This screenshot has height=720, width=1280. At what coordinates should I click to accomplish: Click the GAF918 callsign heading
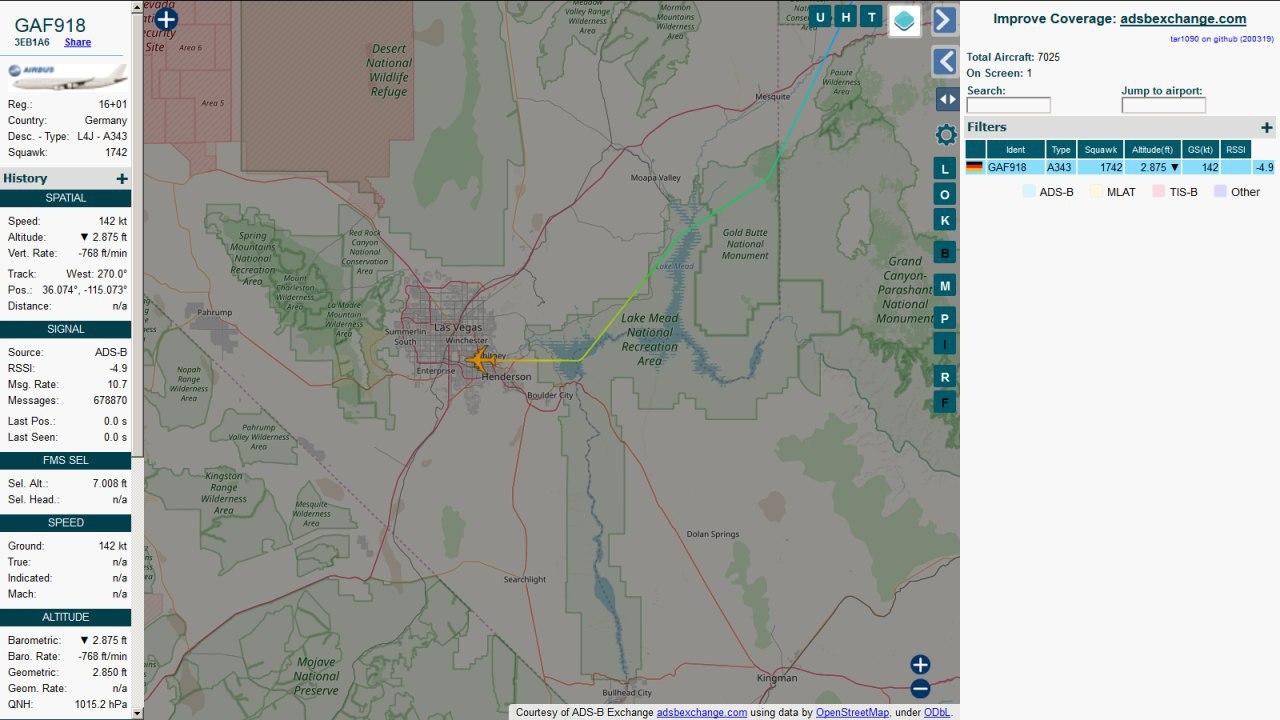pos(50,25)
